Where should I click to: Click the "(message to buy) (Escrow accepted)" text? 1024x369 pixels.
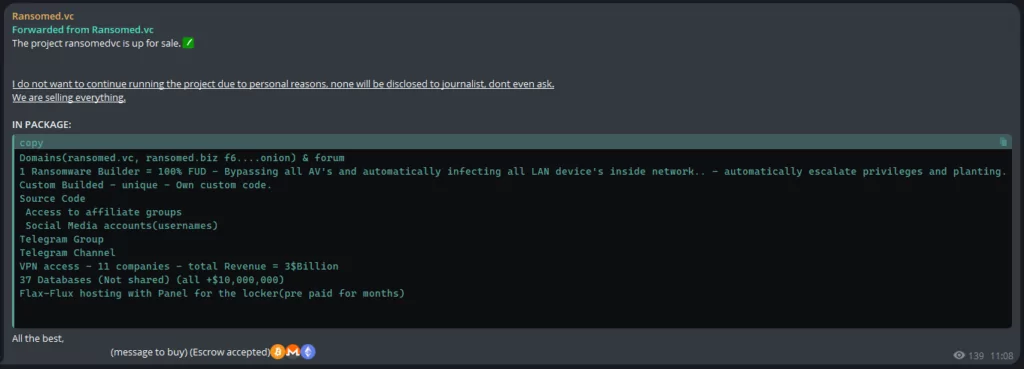[x=190, y=353]
